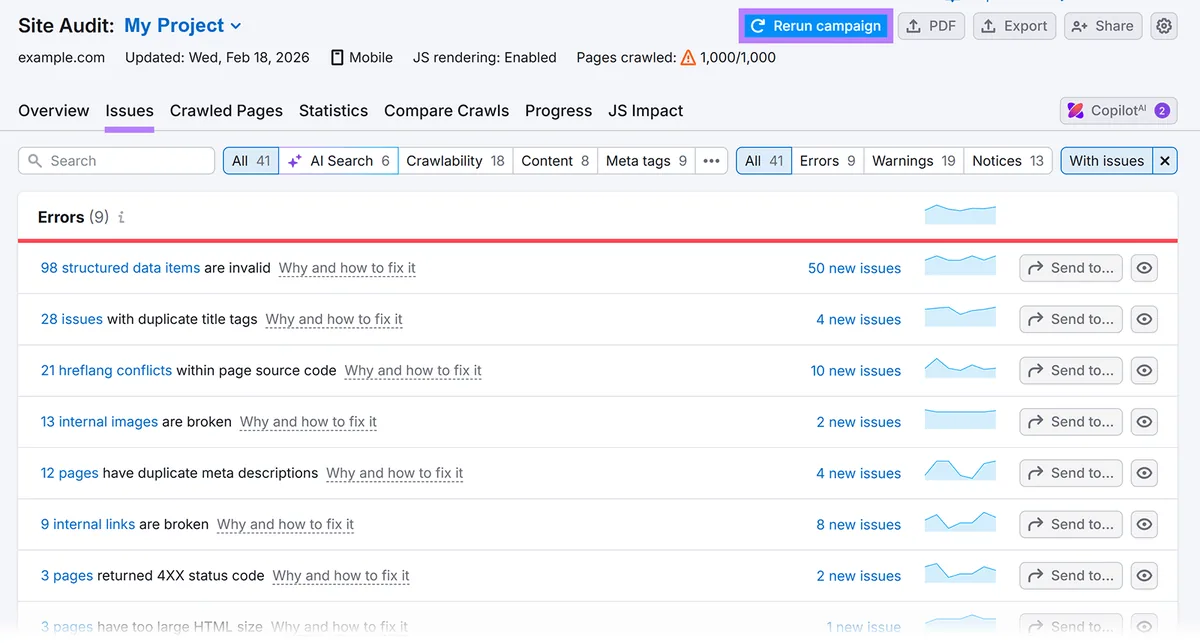Image resolution: width=1200 pixels, height=643 pixels.
Task: Open the 28 issues link
Action: [x=72, y=319]
